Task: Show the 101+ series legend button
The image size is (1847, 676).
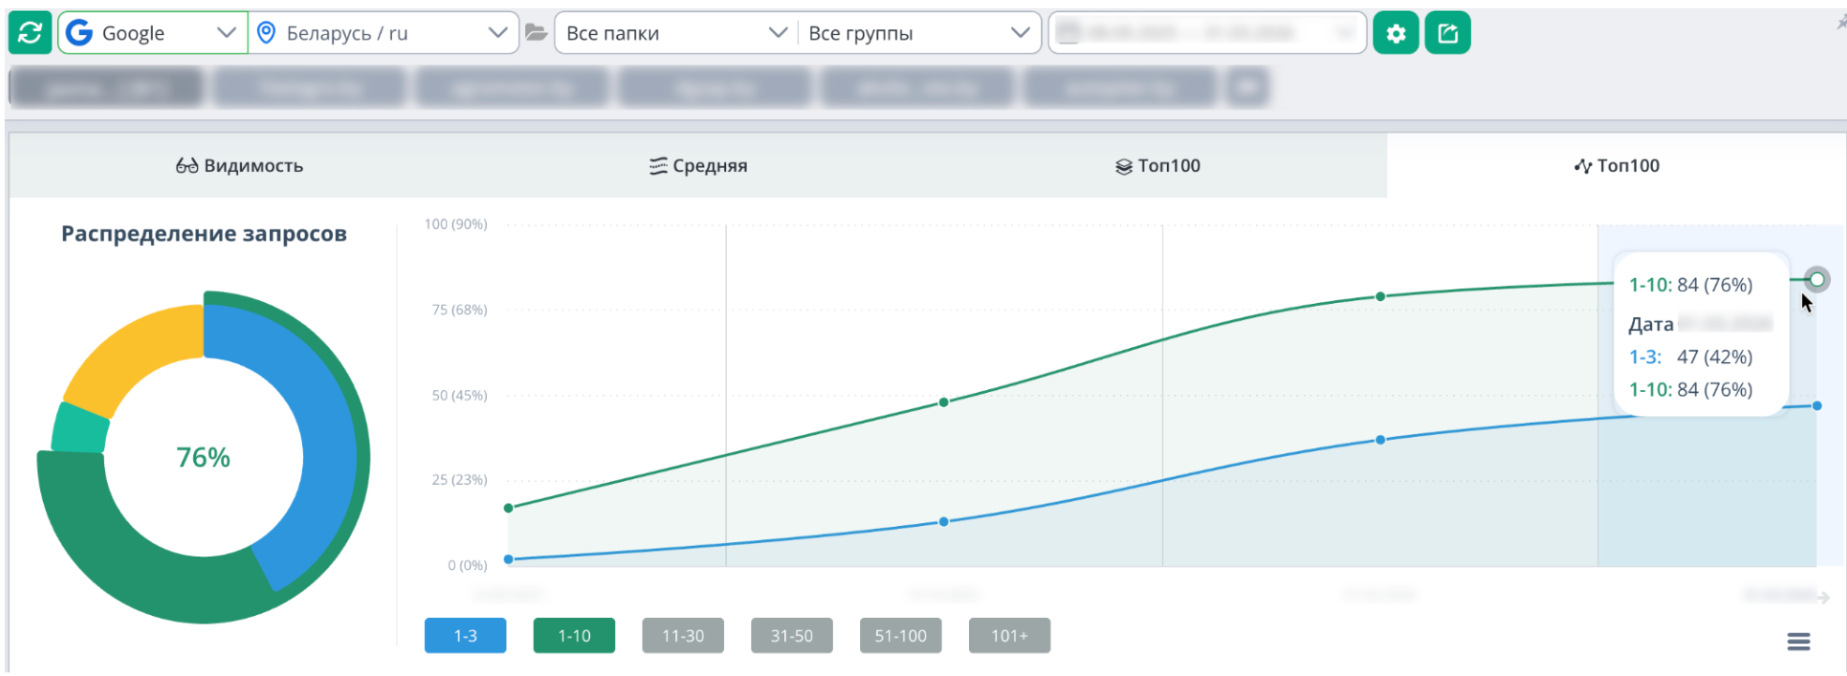Action: (x=1009, y=636)
